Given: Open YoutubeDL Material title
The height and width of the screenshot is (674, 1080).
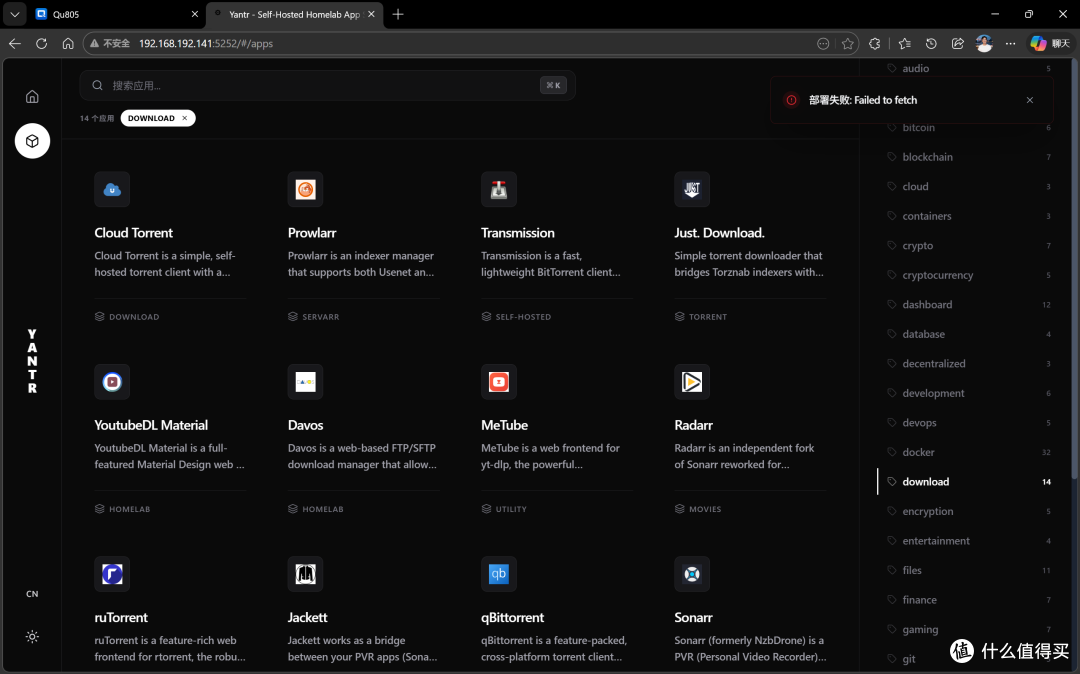Looking at the screenshot, I should pos(151,425).
